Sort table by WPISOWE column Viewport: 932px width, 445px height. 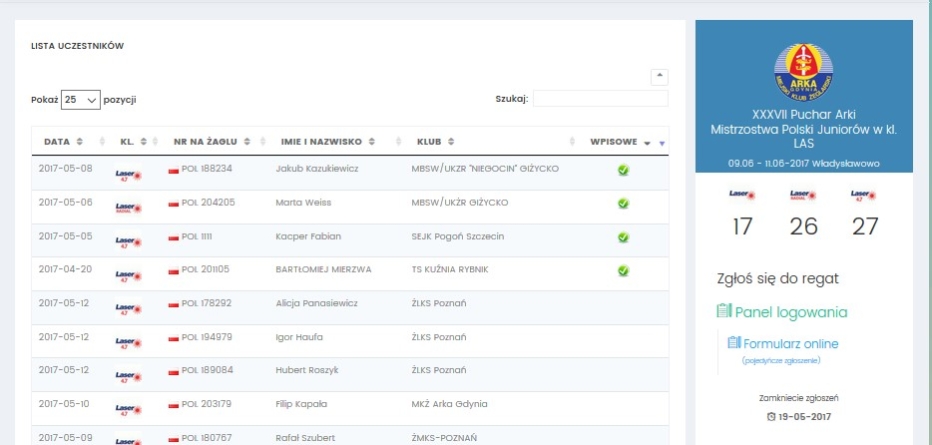621,142
